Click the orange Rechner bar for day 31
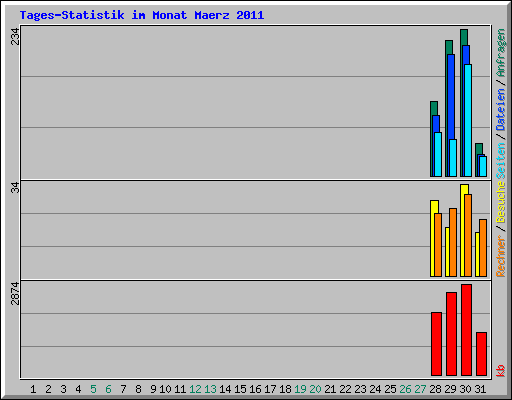Image resolution: width=512 pixels, height=400 pixels. click(x=483, y=248)
